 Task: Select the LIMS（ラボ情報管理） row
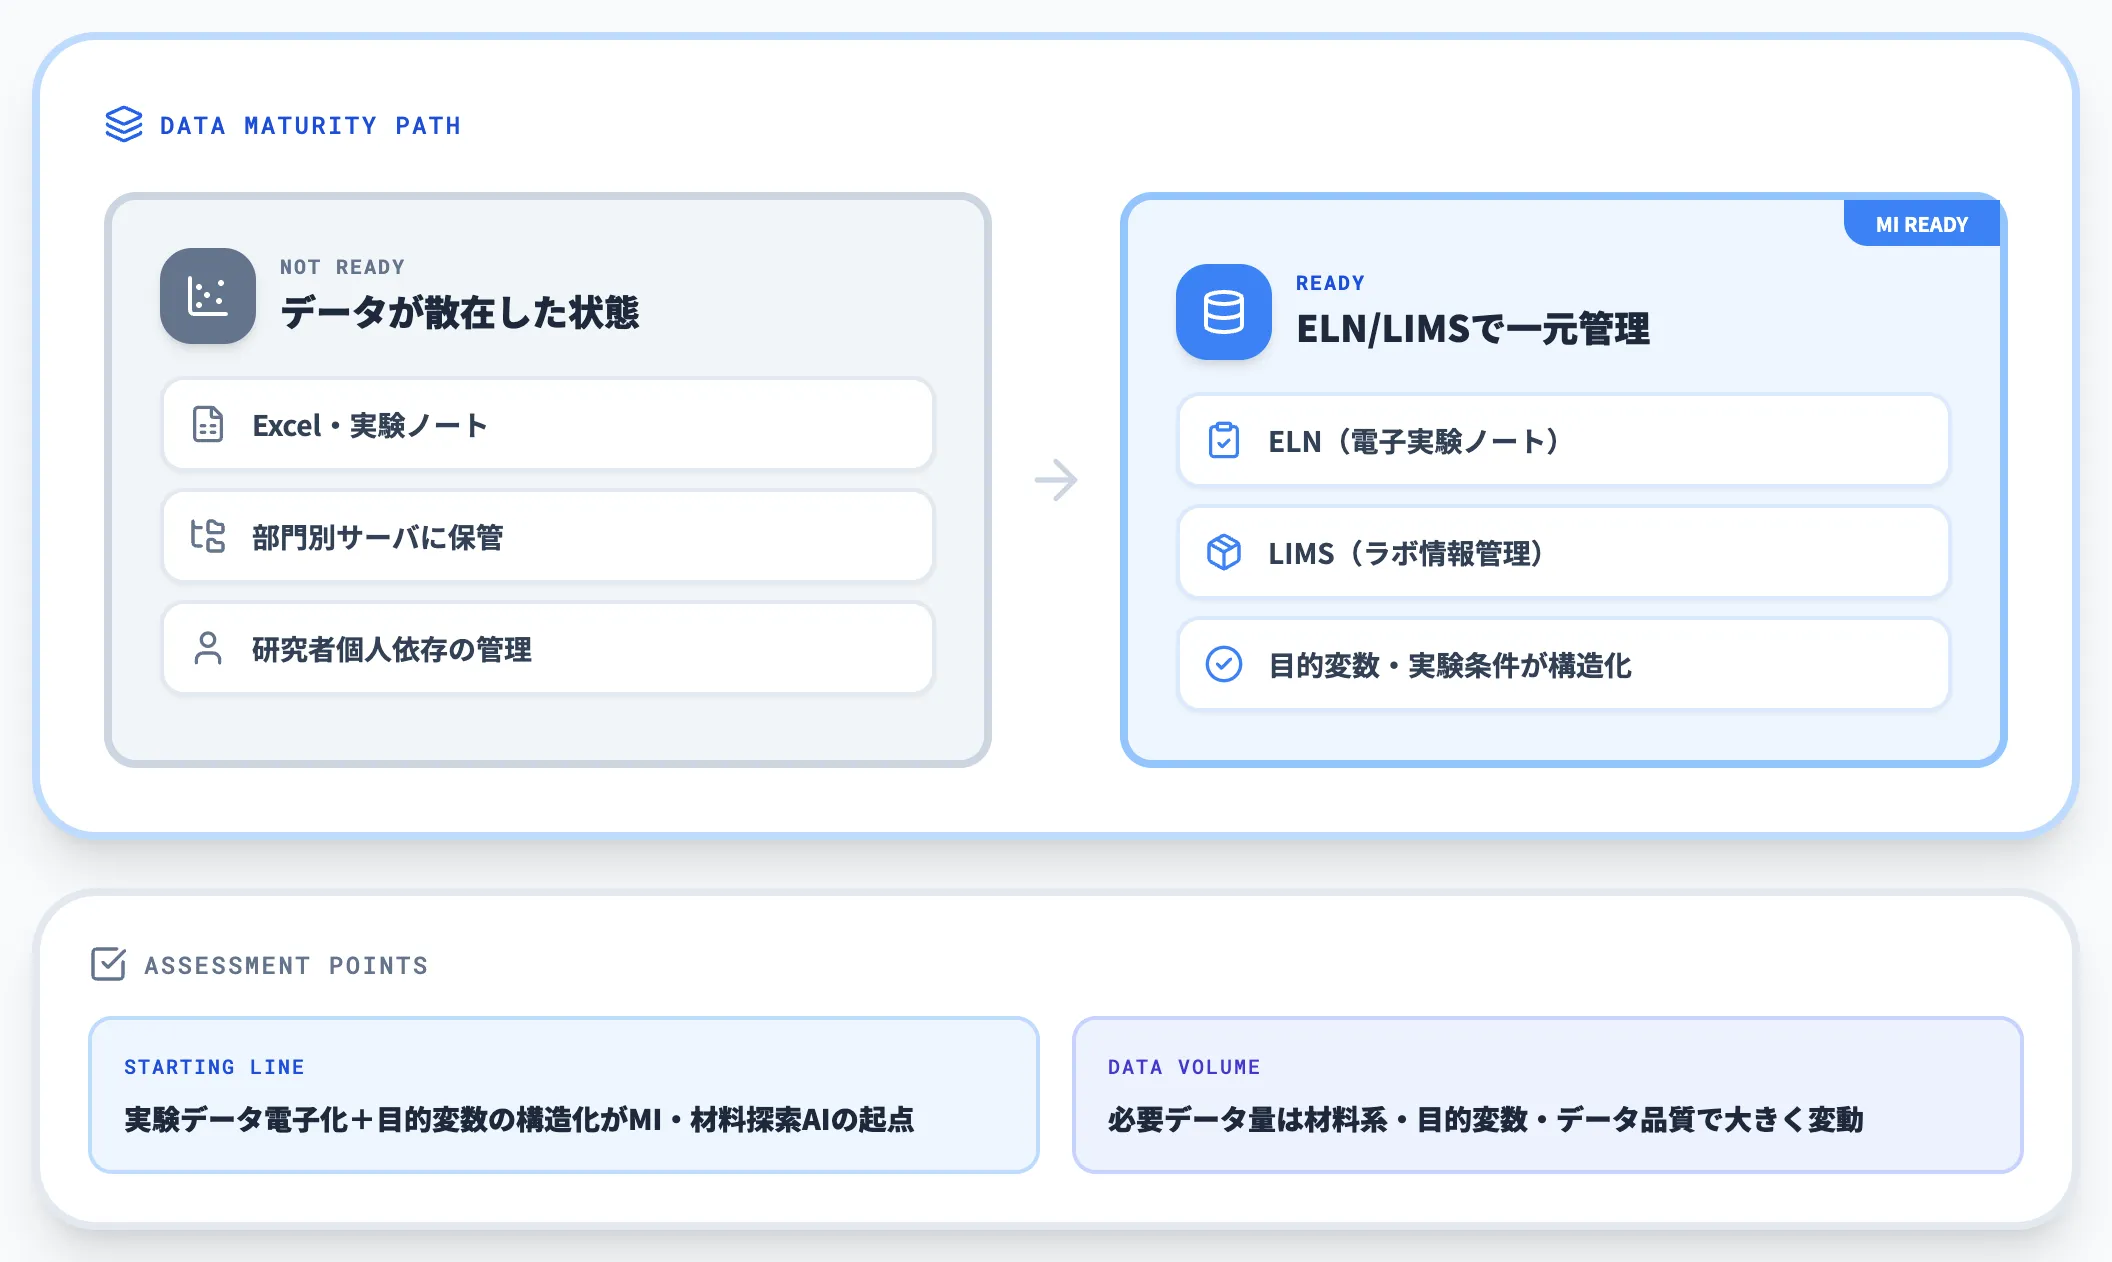click(x=1564, y=552)
